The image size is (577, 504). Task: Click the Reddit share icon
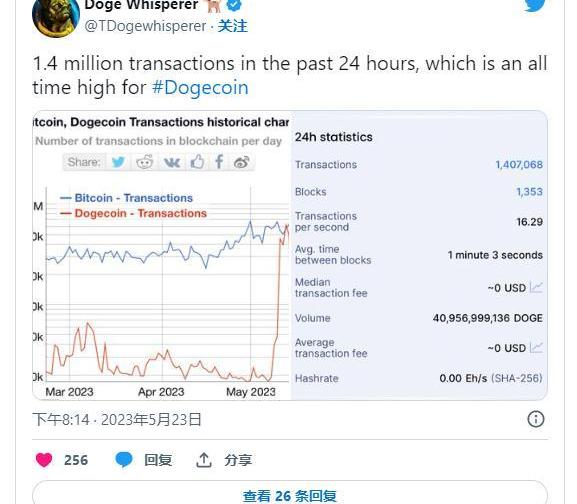(145, 162)
